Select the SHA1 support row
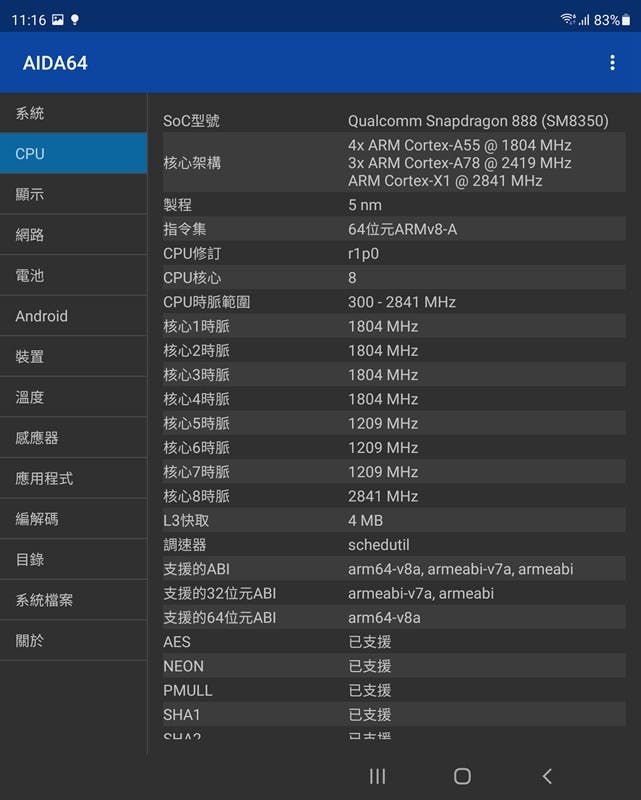Screen dimensions: 641x800 coord(394,714)
